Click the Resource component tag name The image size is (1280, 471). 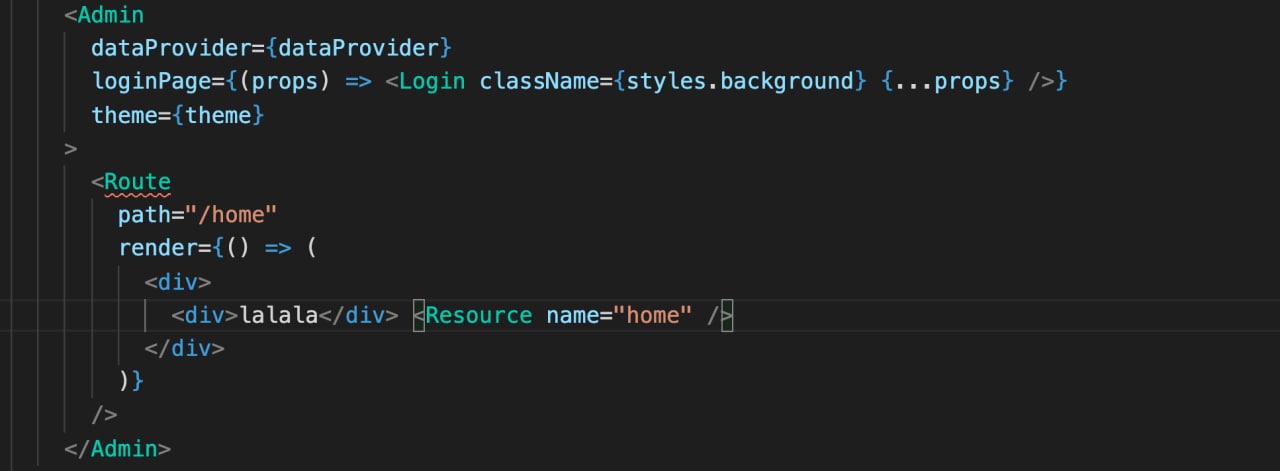click(x=479, y=315)
